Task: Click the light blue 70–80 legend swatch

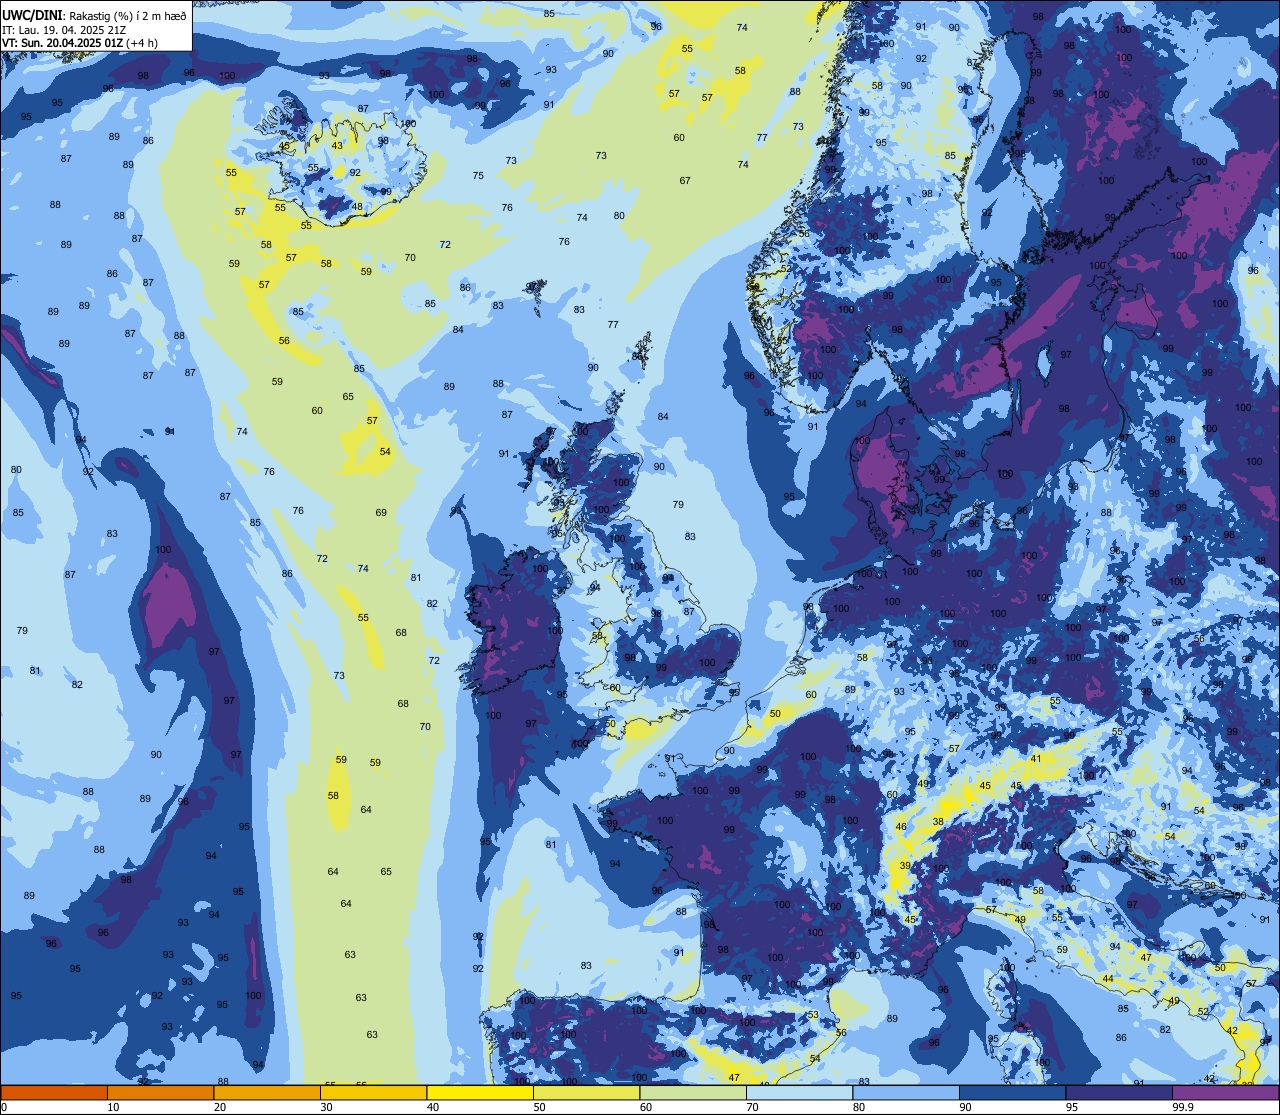Action: pyautogui.click(x=799, y=1092)
